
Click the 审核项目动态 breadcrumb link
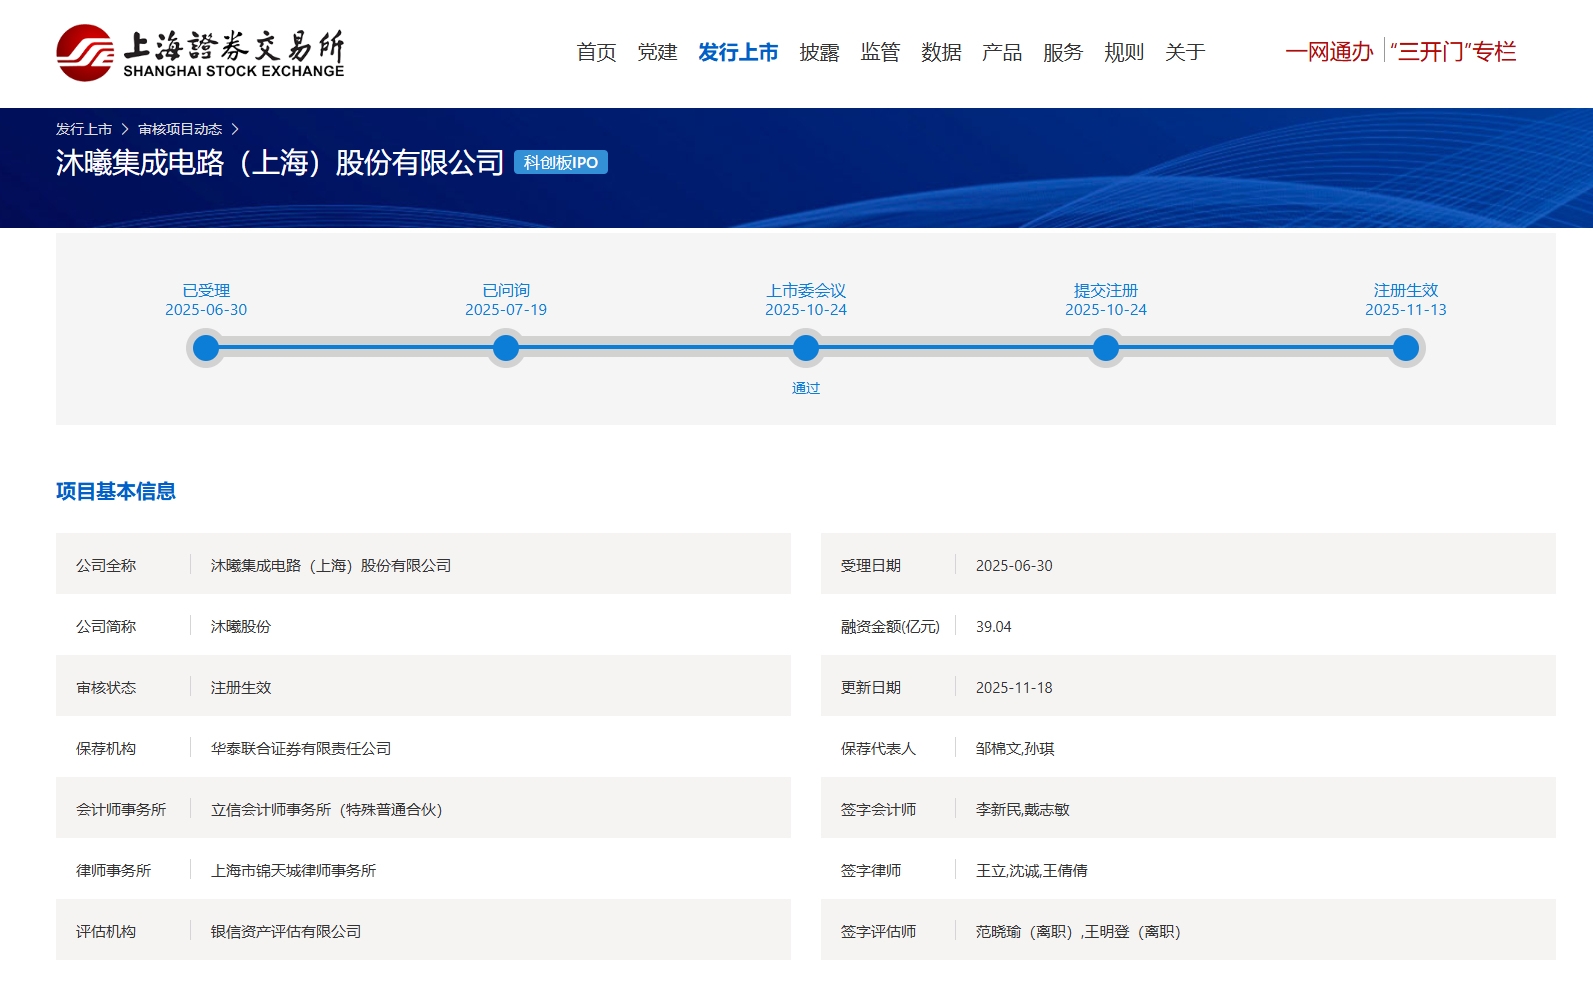180,129
